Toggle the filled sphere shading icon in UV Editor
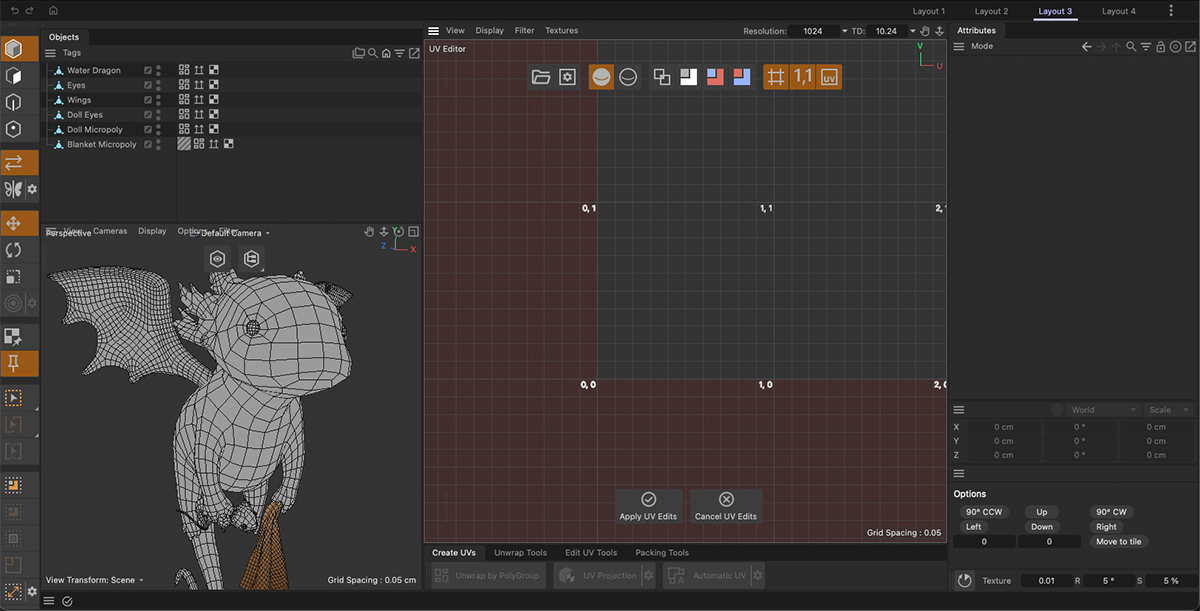The width and height of the screenshot is (1200, 611). 601,77
